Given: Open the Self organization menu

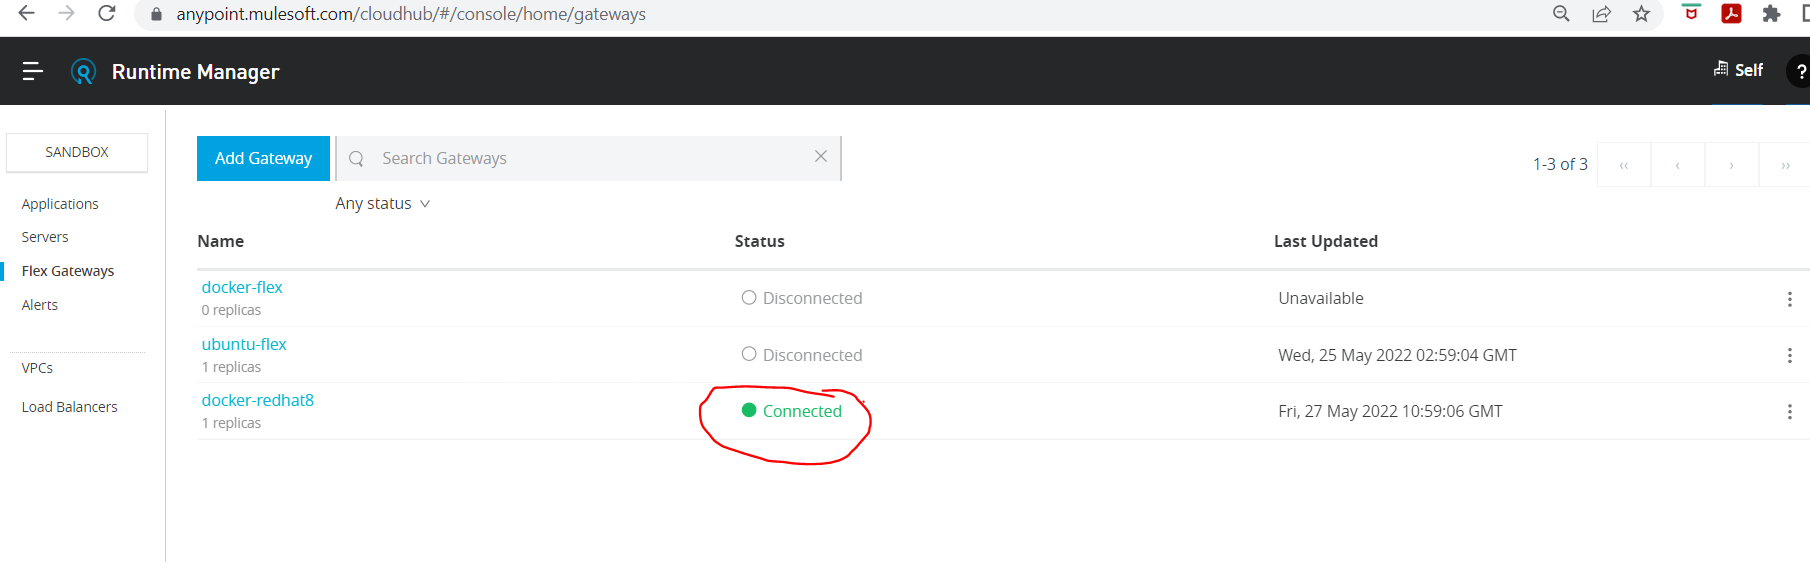Looking at the screenshot, I should [1738, 70].
